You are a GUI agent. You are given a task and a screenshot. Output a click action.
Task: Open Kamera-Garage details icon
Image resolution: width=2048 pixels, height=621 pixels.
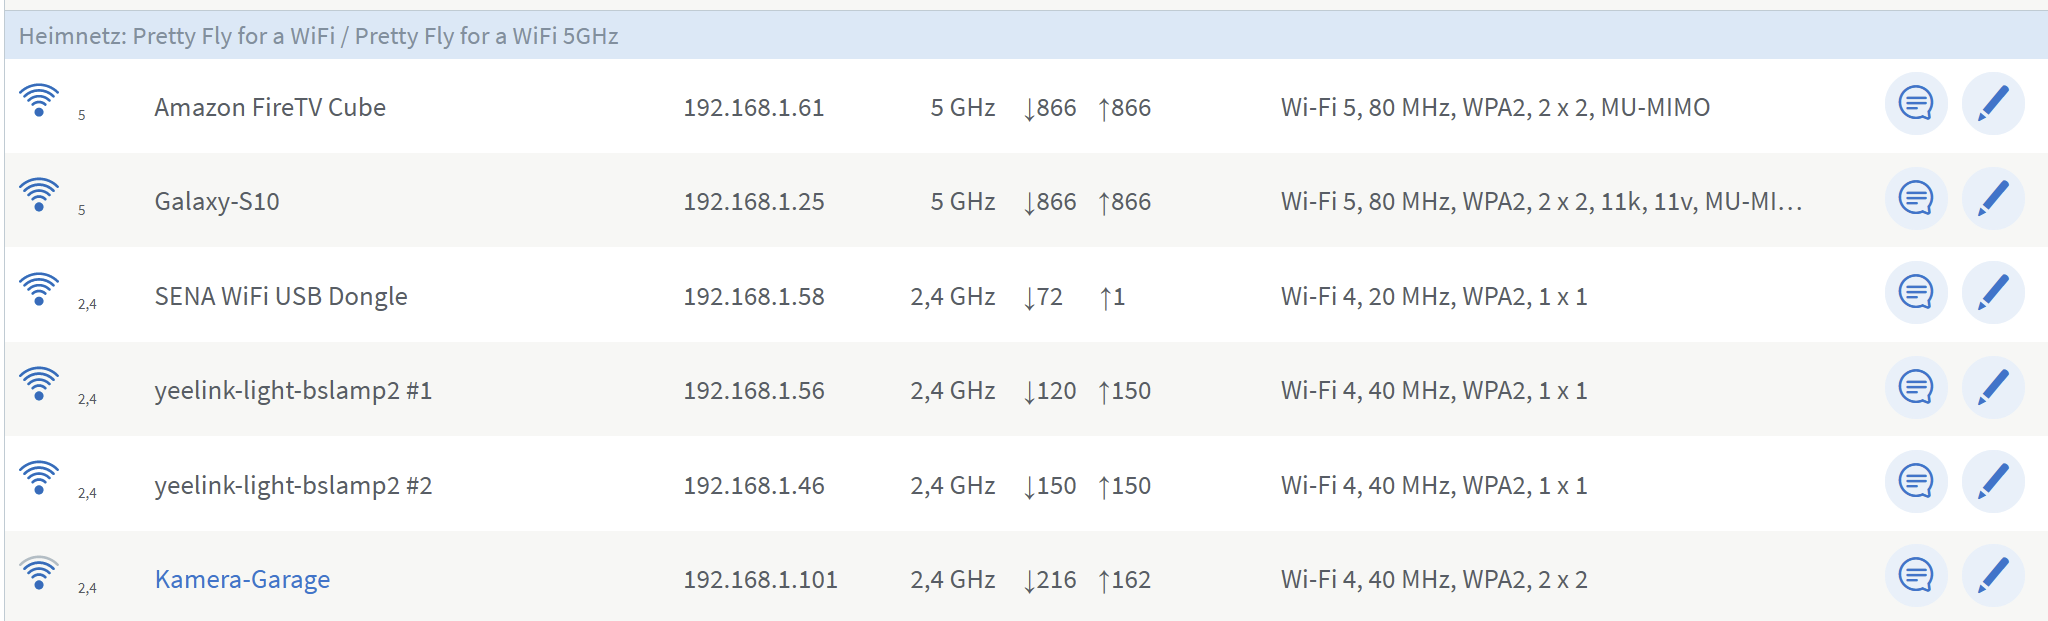tap(1915, 576)
